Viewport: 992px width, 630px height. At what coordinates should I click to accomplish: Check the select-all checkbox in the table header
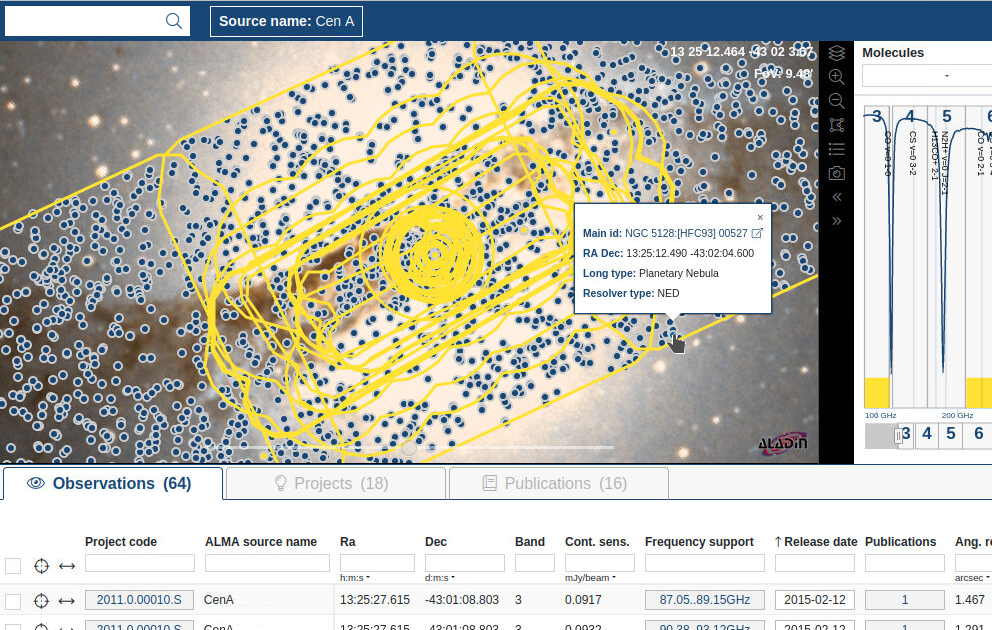coord(13,565)
